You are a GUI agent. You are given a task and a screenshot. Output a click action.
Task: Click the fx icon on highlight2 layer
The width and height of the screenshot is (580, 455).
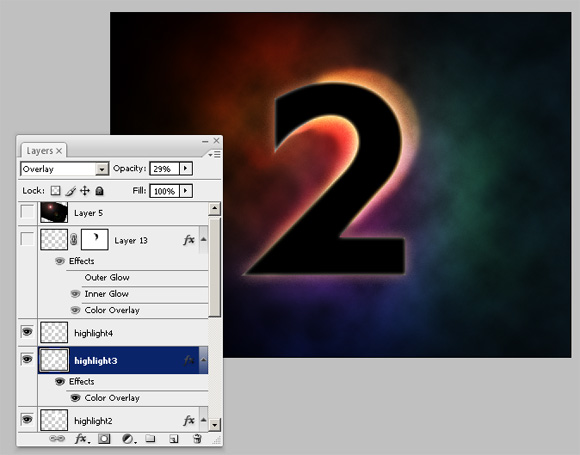189,420
